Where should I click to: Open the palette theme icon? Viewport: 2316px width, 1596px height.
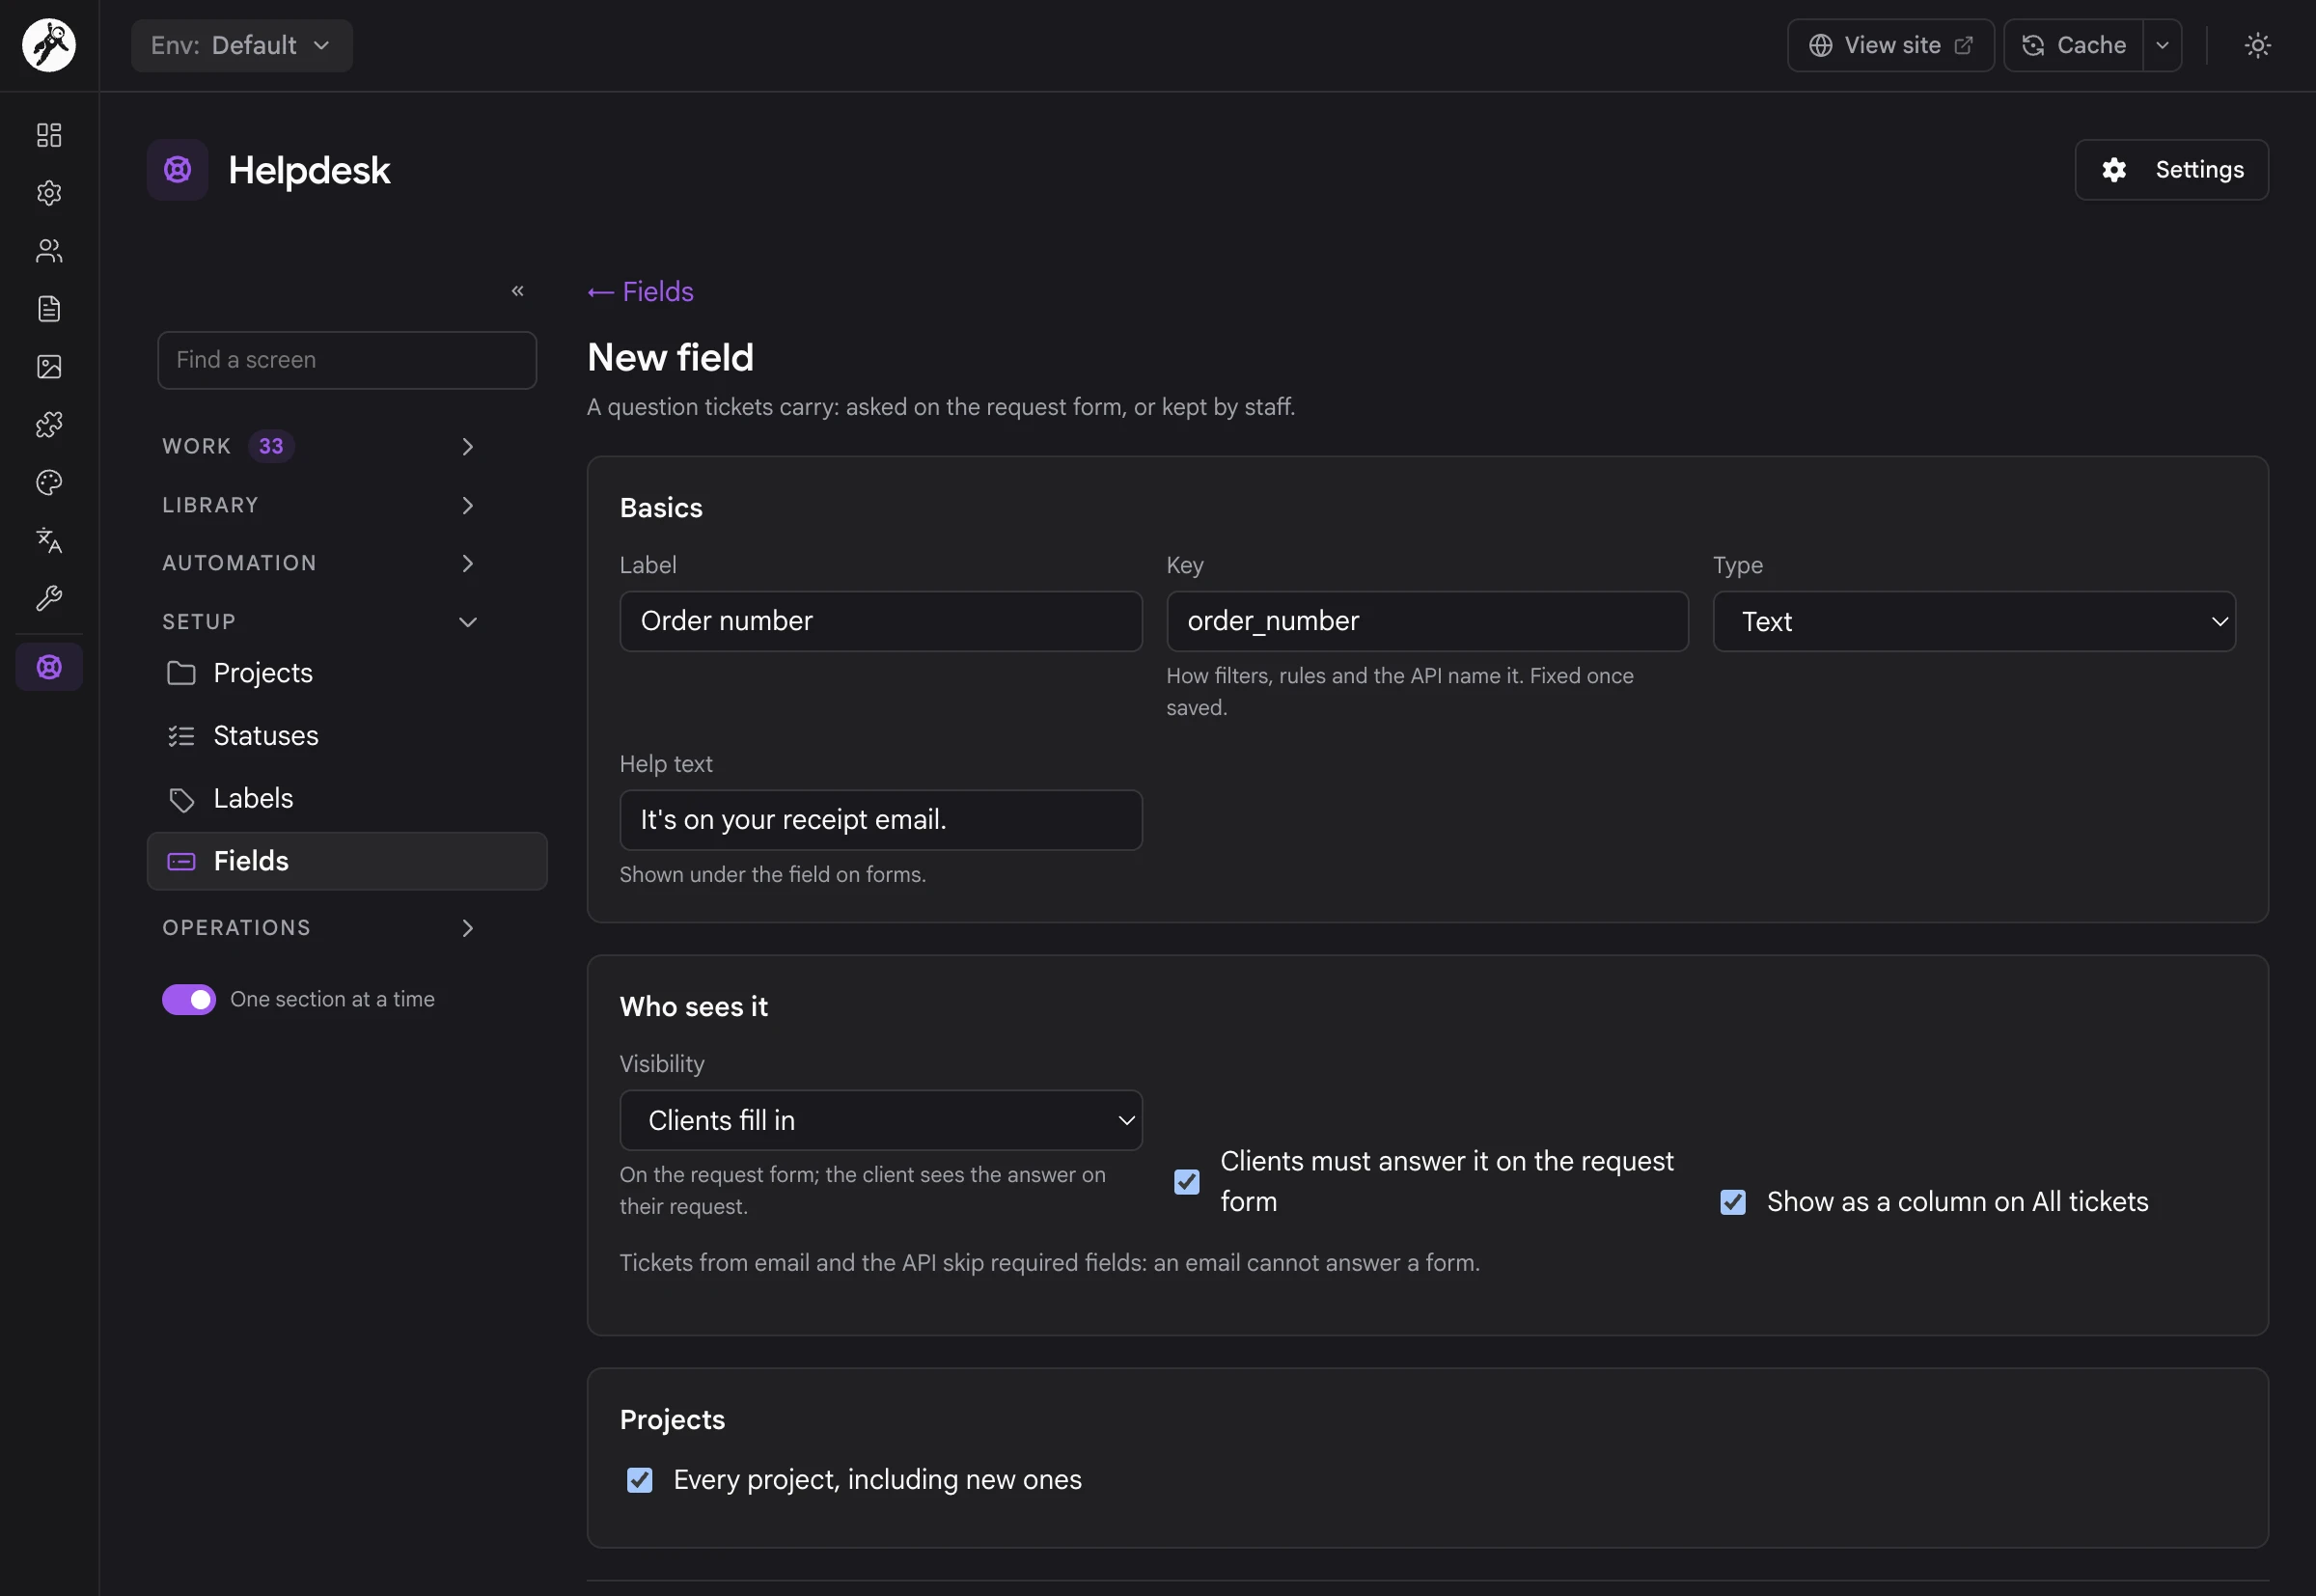49,483
